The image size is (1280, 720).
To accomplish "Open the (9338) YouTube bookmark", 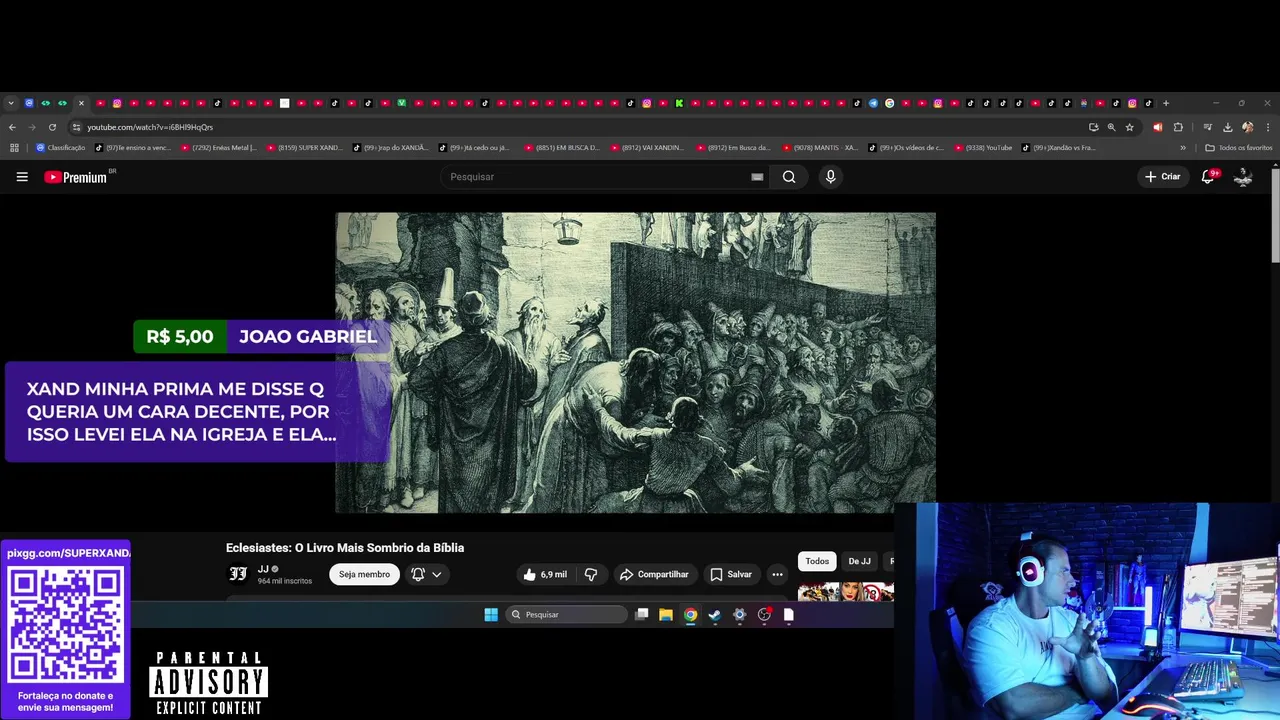I will click(x=983, y=148).
